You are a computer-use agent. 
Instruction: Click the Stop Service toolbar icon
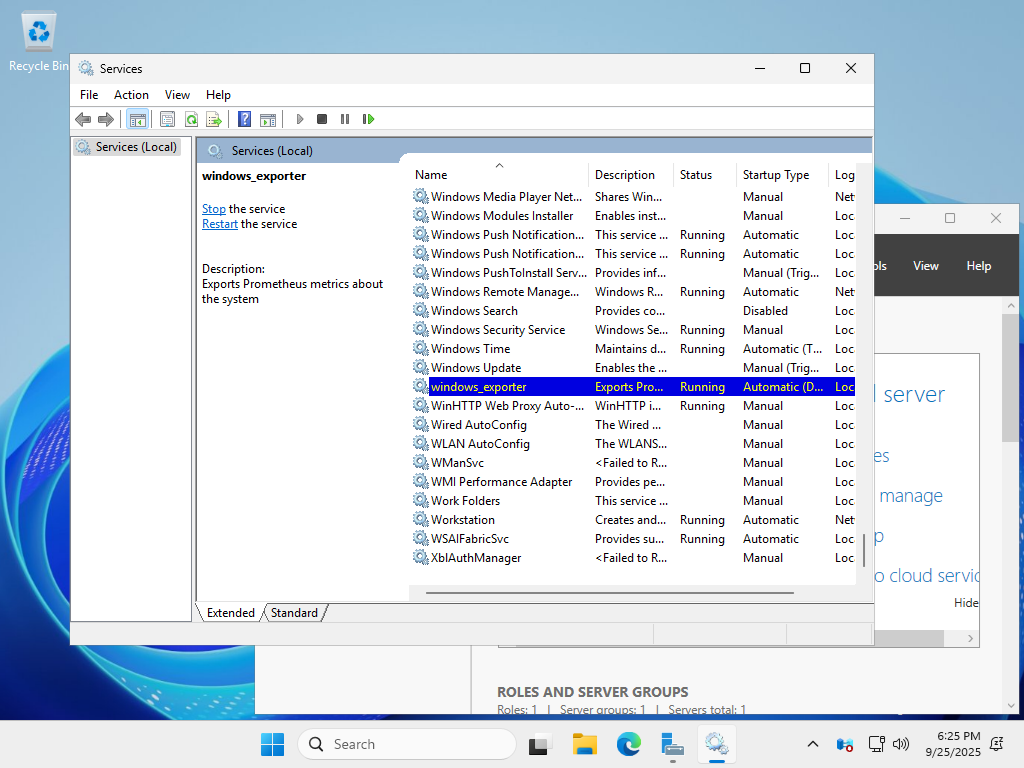pyautogui.click(x=322, y=119)
